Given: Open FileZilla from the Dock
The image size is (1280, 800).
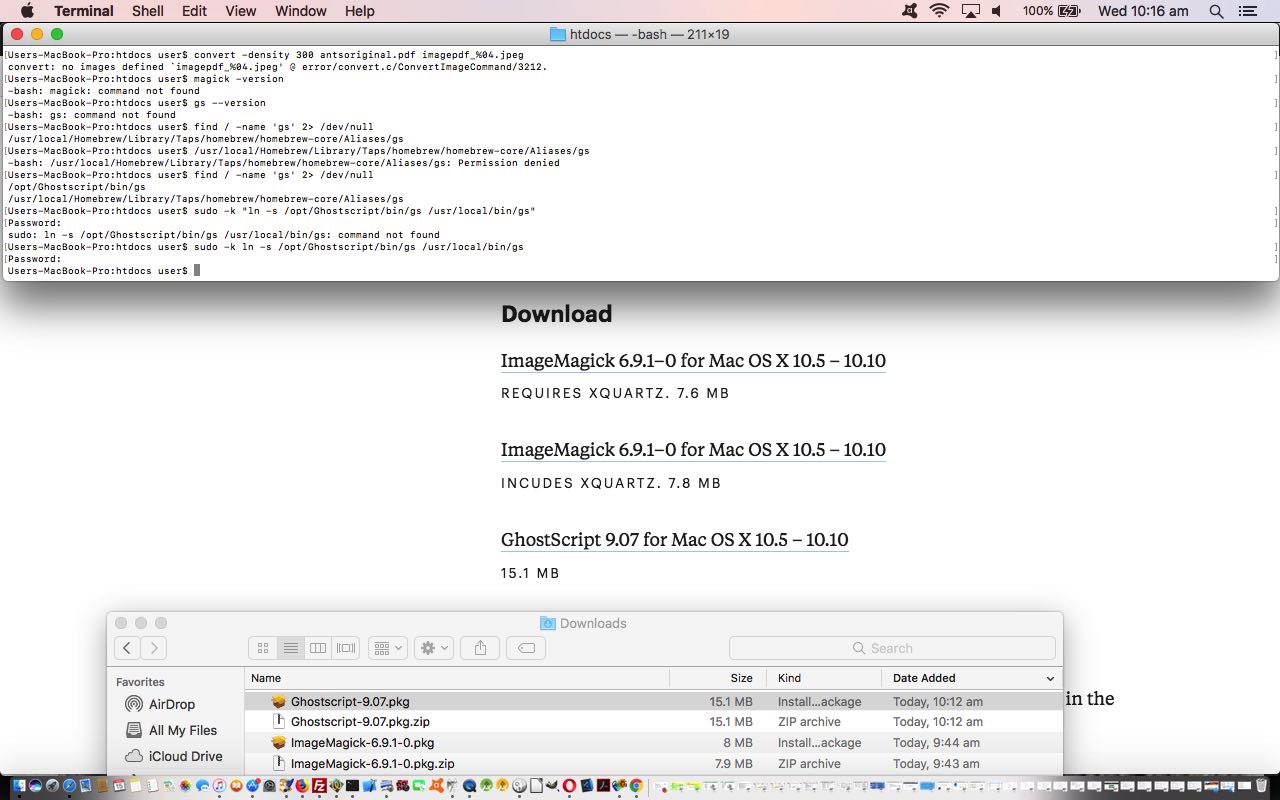Looking at the screenshot, I should point(319,786).
